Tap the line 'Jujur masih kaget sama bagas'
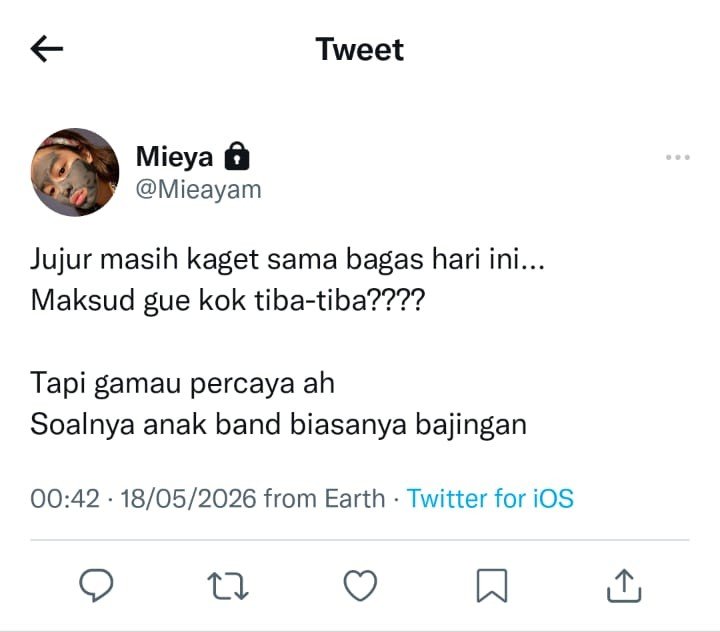This screenshot has height=632, width=720. pyautogui.click(x=227, y=260)
